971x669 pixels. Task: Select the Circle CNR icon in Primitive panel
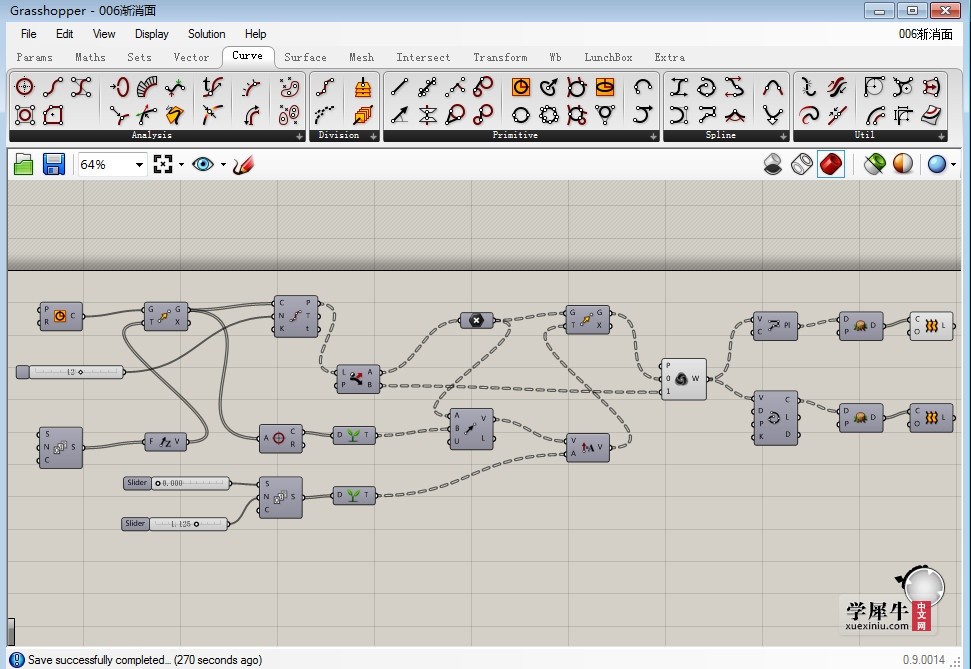click(548, 87)
